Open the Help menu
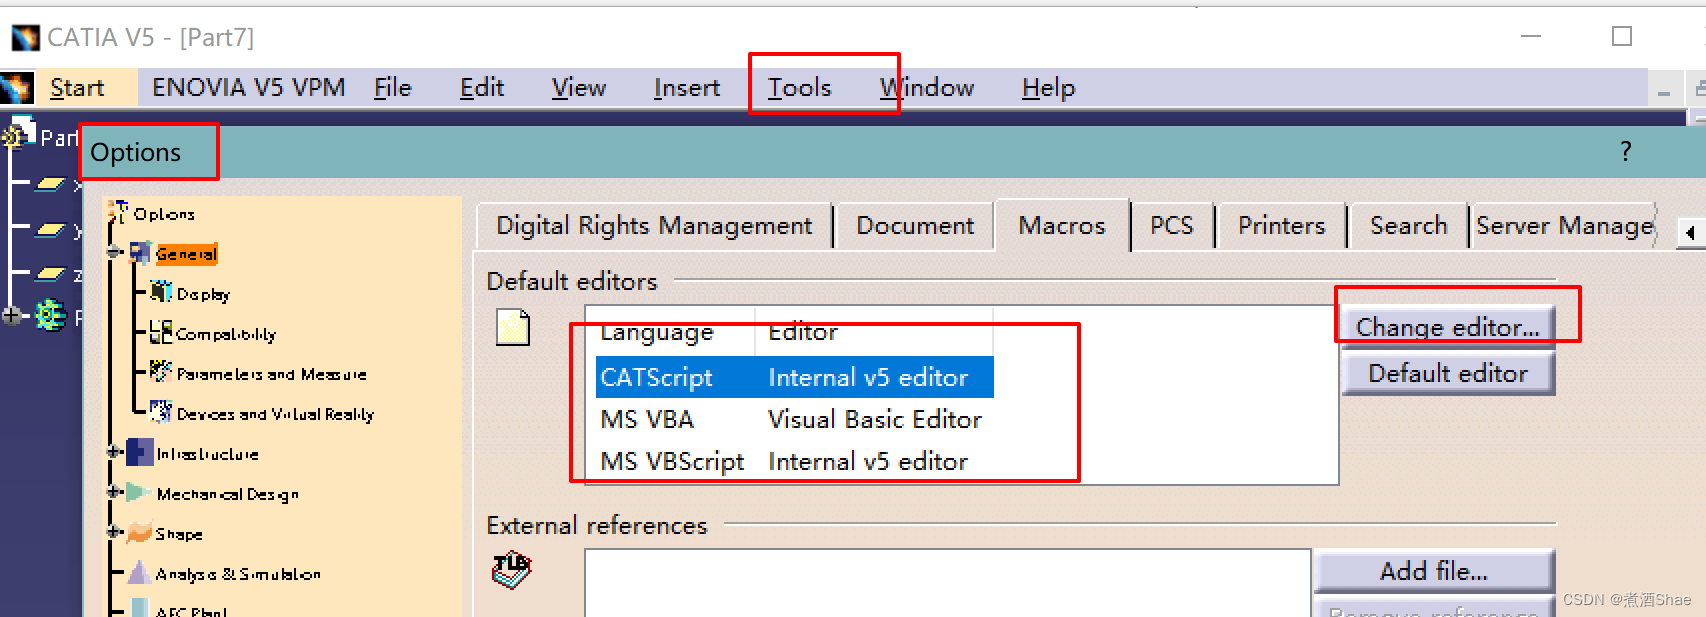This screenshot has width=1706, height=617. [1048, 88]
